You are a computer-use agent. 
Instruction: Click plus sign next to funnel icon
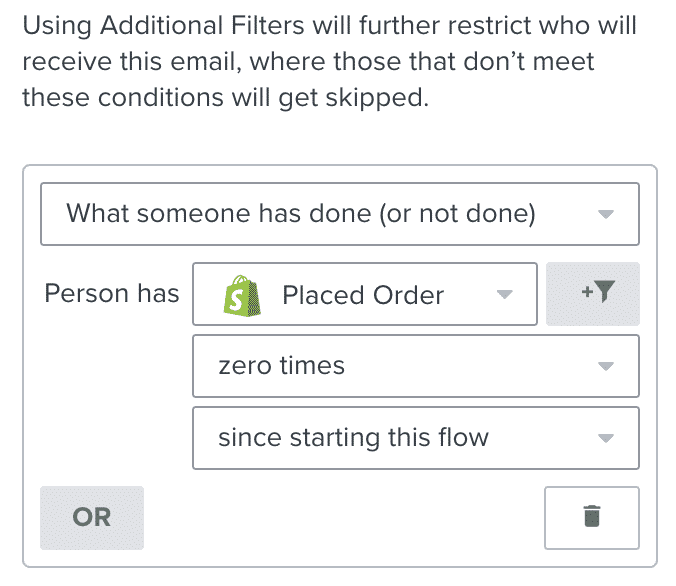[587, 292]
